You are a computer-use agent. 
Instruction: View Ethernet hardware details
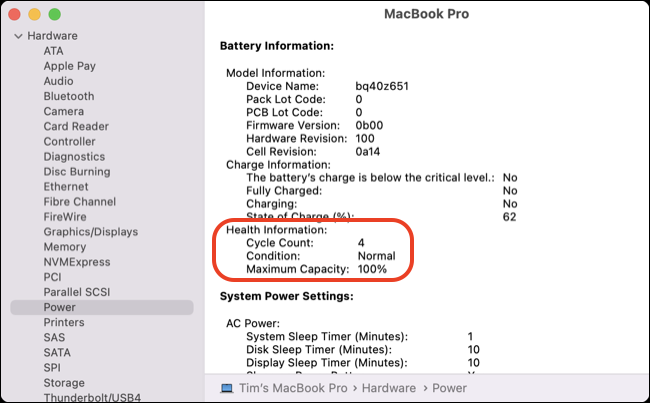point(66,187)
